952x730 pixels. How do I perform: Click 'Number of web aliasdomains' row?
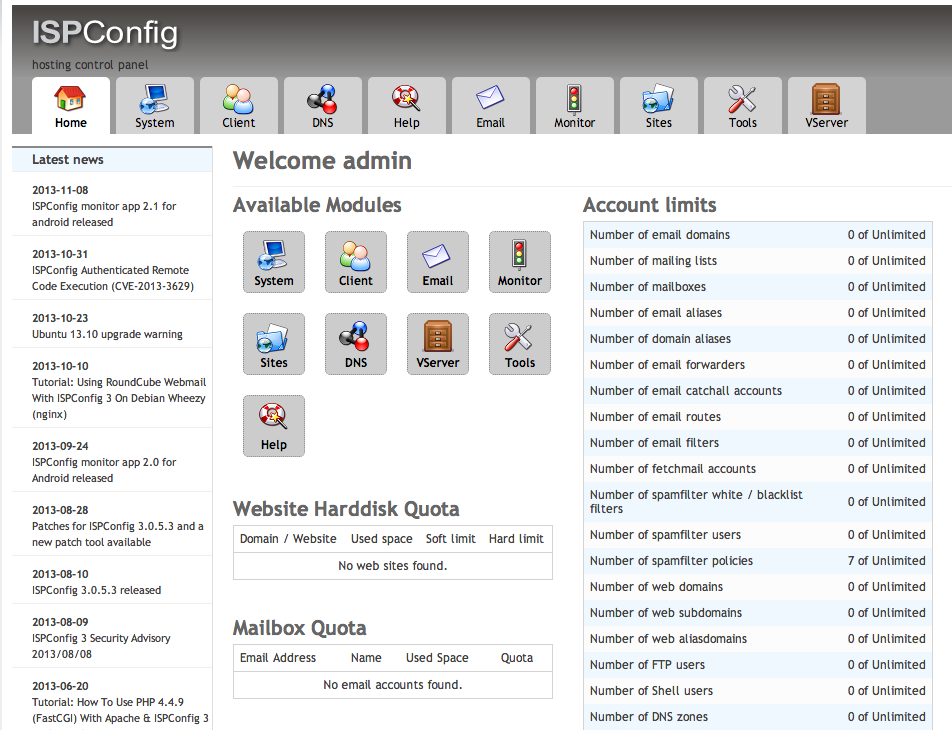pyautogui.click(x=758, y=640)
